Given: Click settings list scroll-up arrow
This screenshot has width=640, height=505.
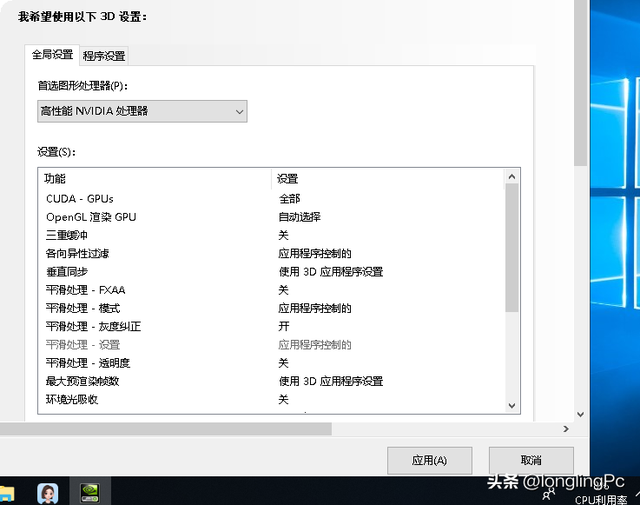Looking at the screenshot, I should tap(512, 177).
